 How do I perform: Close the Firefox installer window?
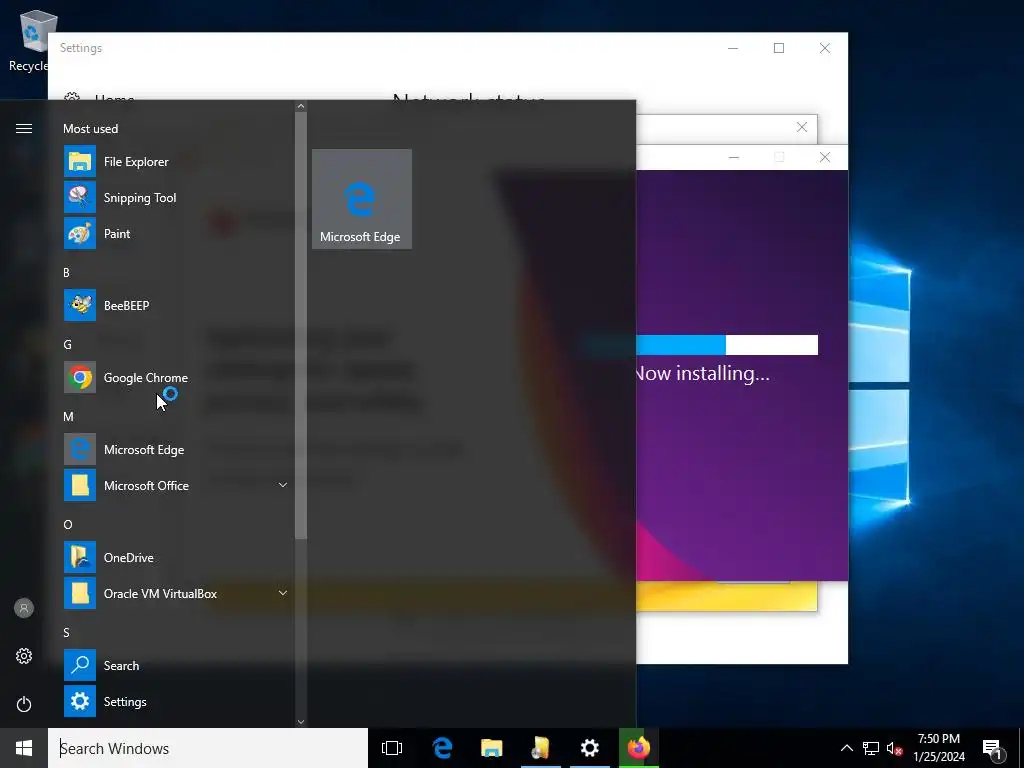click(825, 157)
